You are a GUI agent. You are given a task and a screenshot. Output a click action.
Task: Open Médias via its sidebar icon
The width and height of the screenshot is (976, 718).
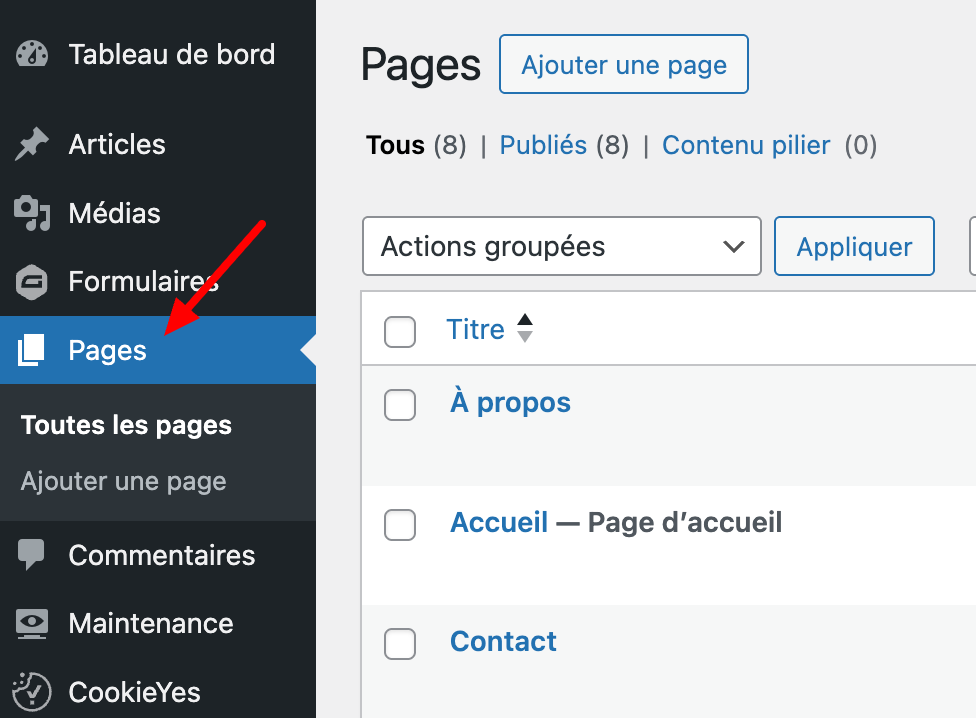30,213
